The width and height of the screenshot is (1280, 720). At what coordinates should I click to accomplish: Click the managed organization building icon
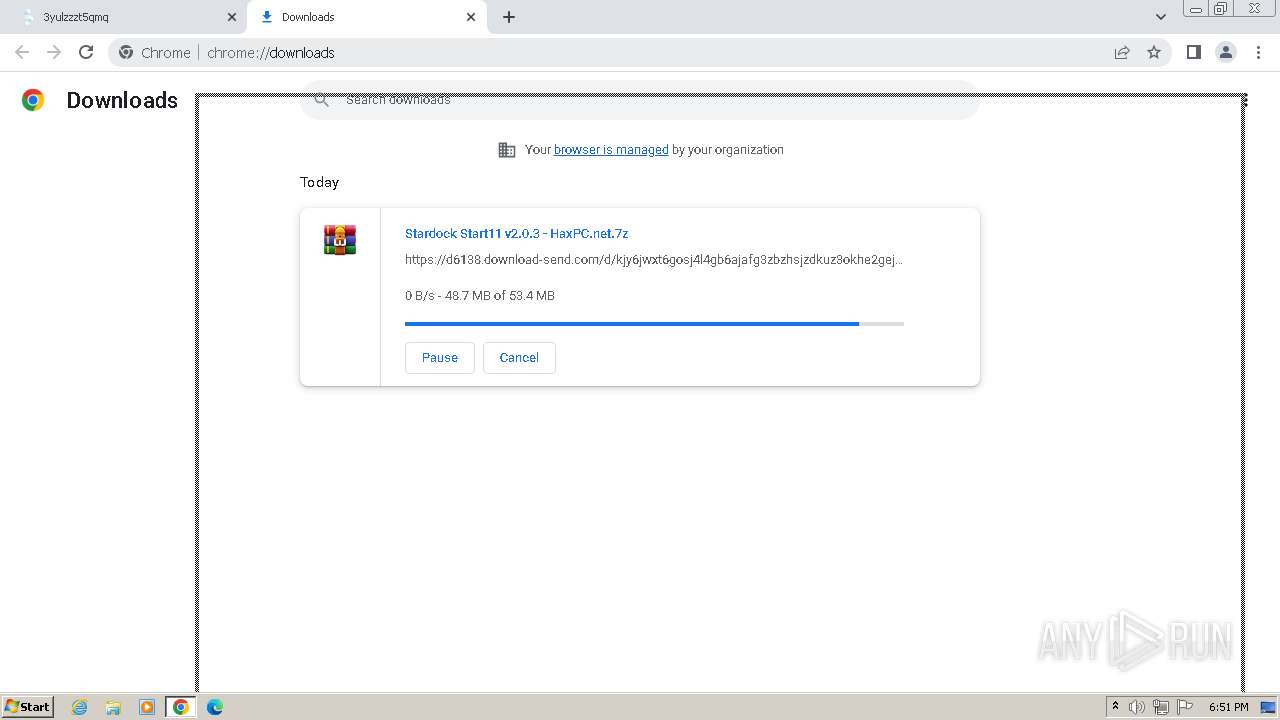point(507,150)
